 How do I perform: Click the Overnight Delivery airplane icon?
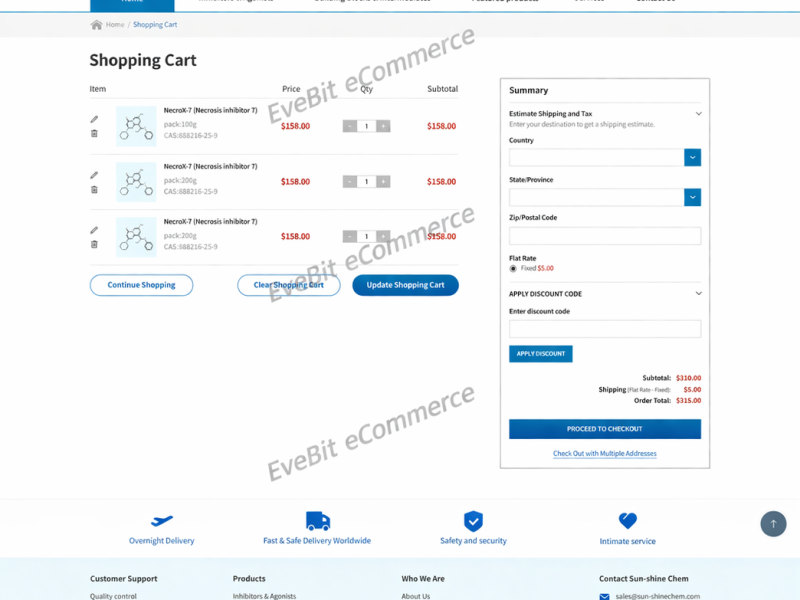(x=162, y=521)
